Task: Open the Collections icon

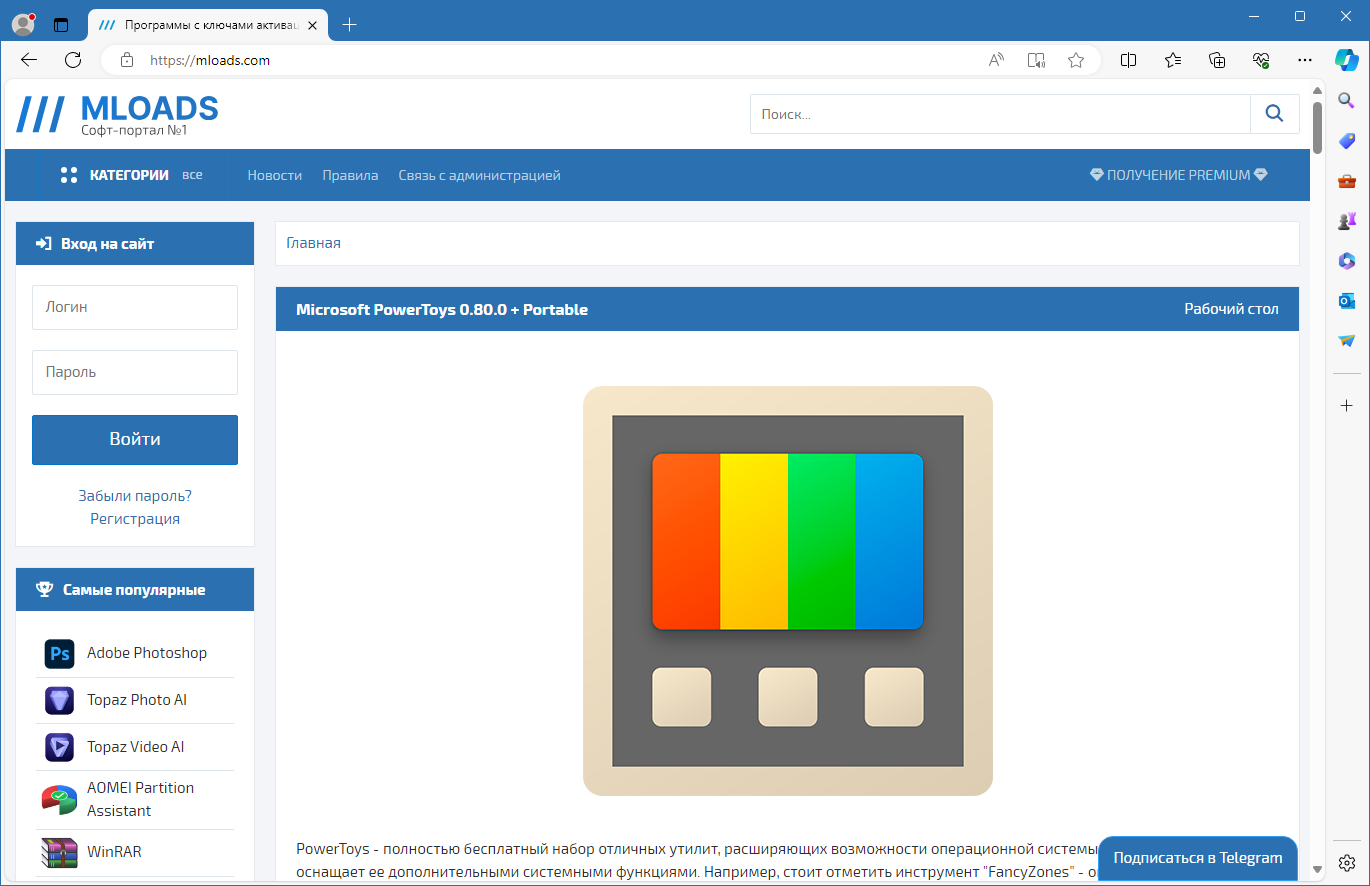Action: (x=1217, y=60)
